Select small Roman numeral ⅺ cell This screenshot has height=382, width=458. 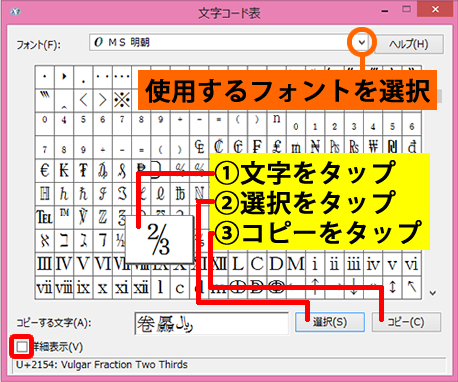tap(122, 287)
